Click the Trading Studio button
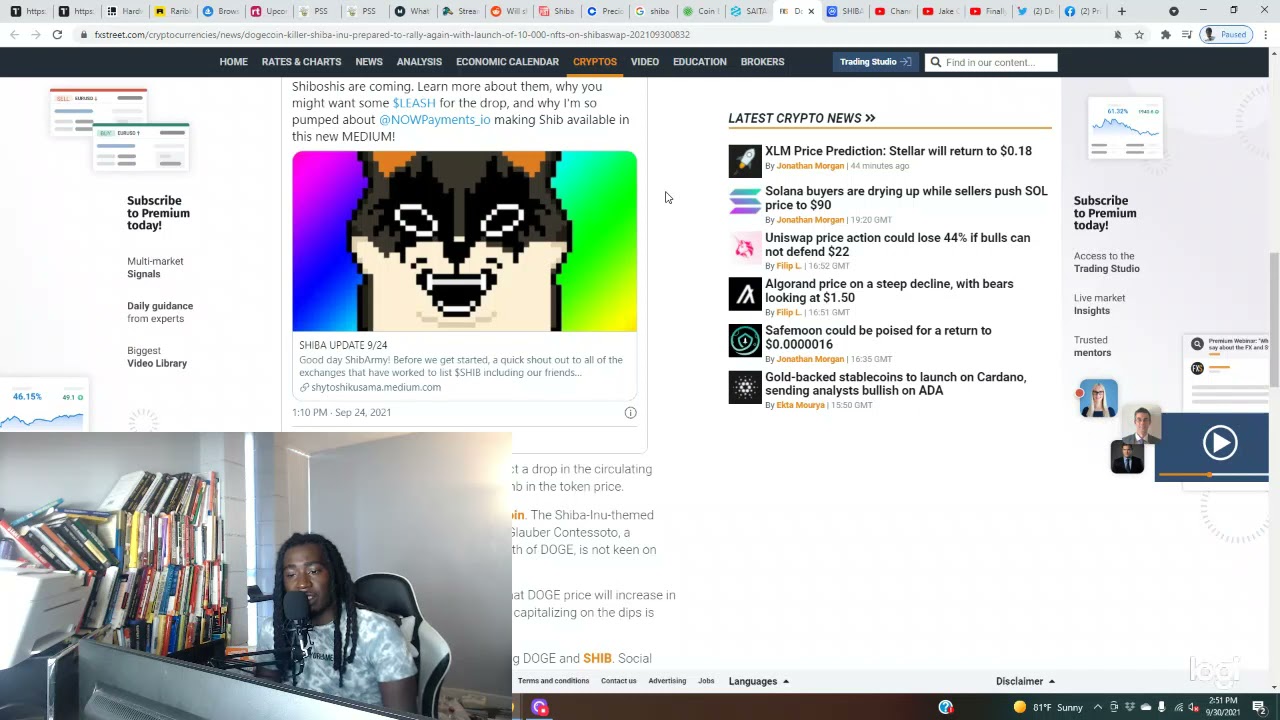 coord(875,62)
